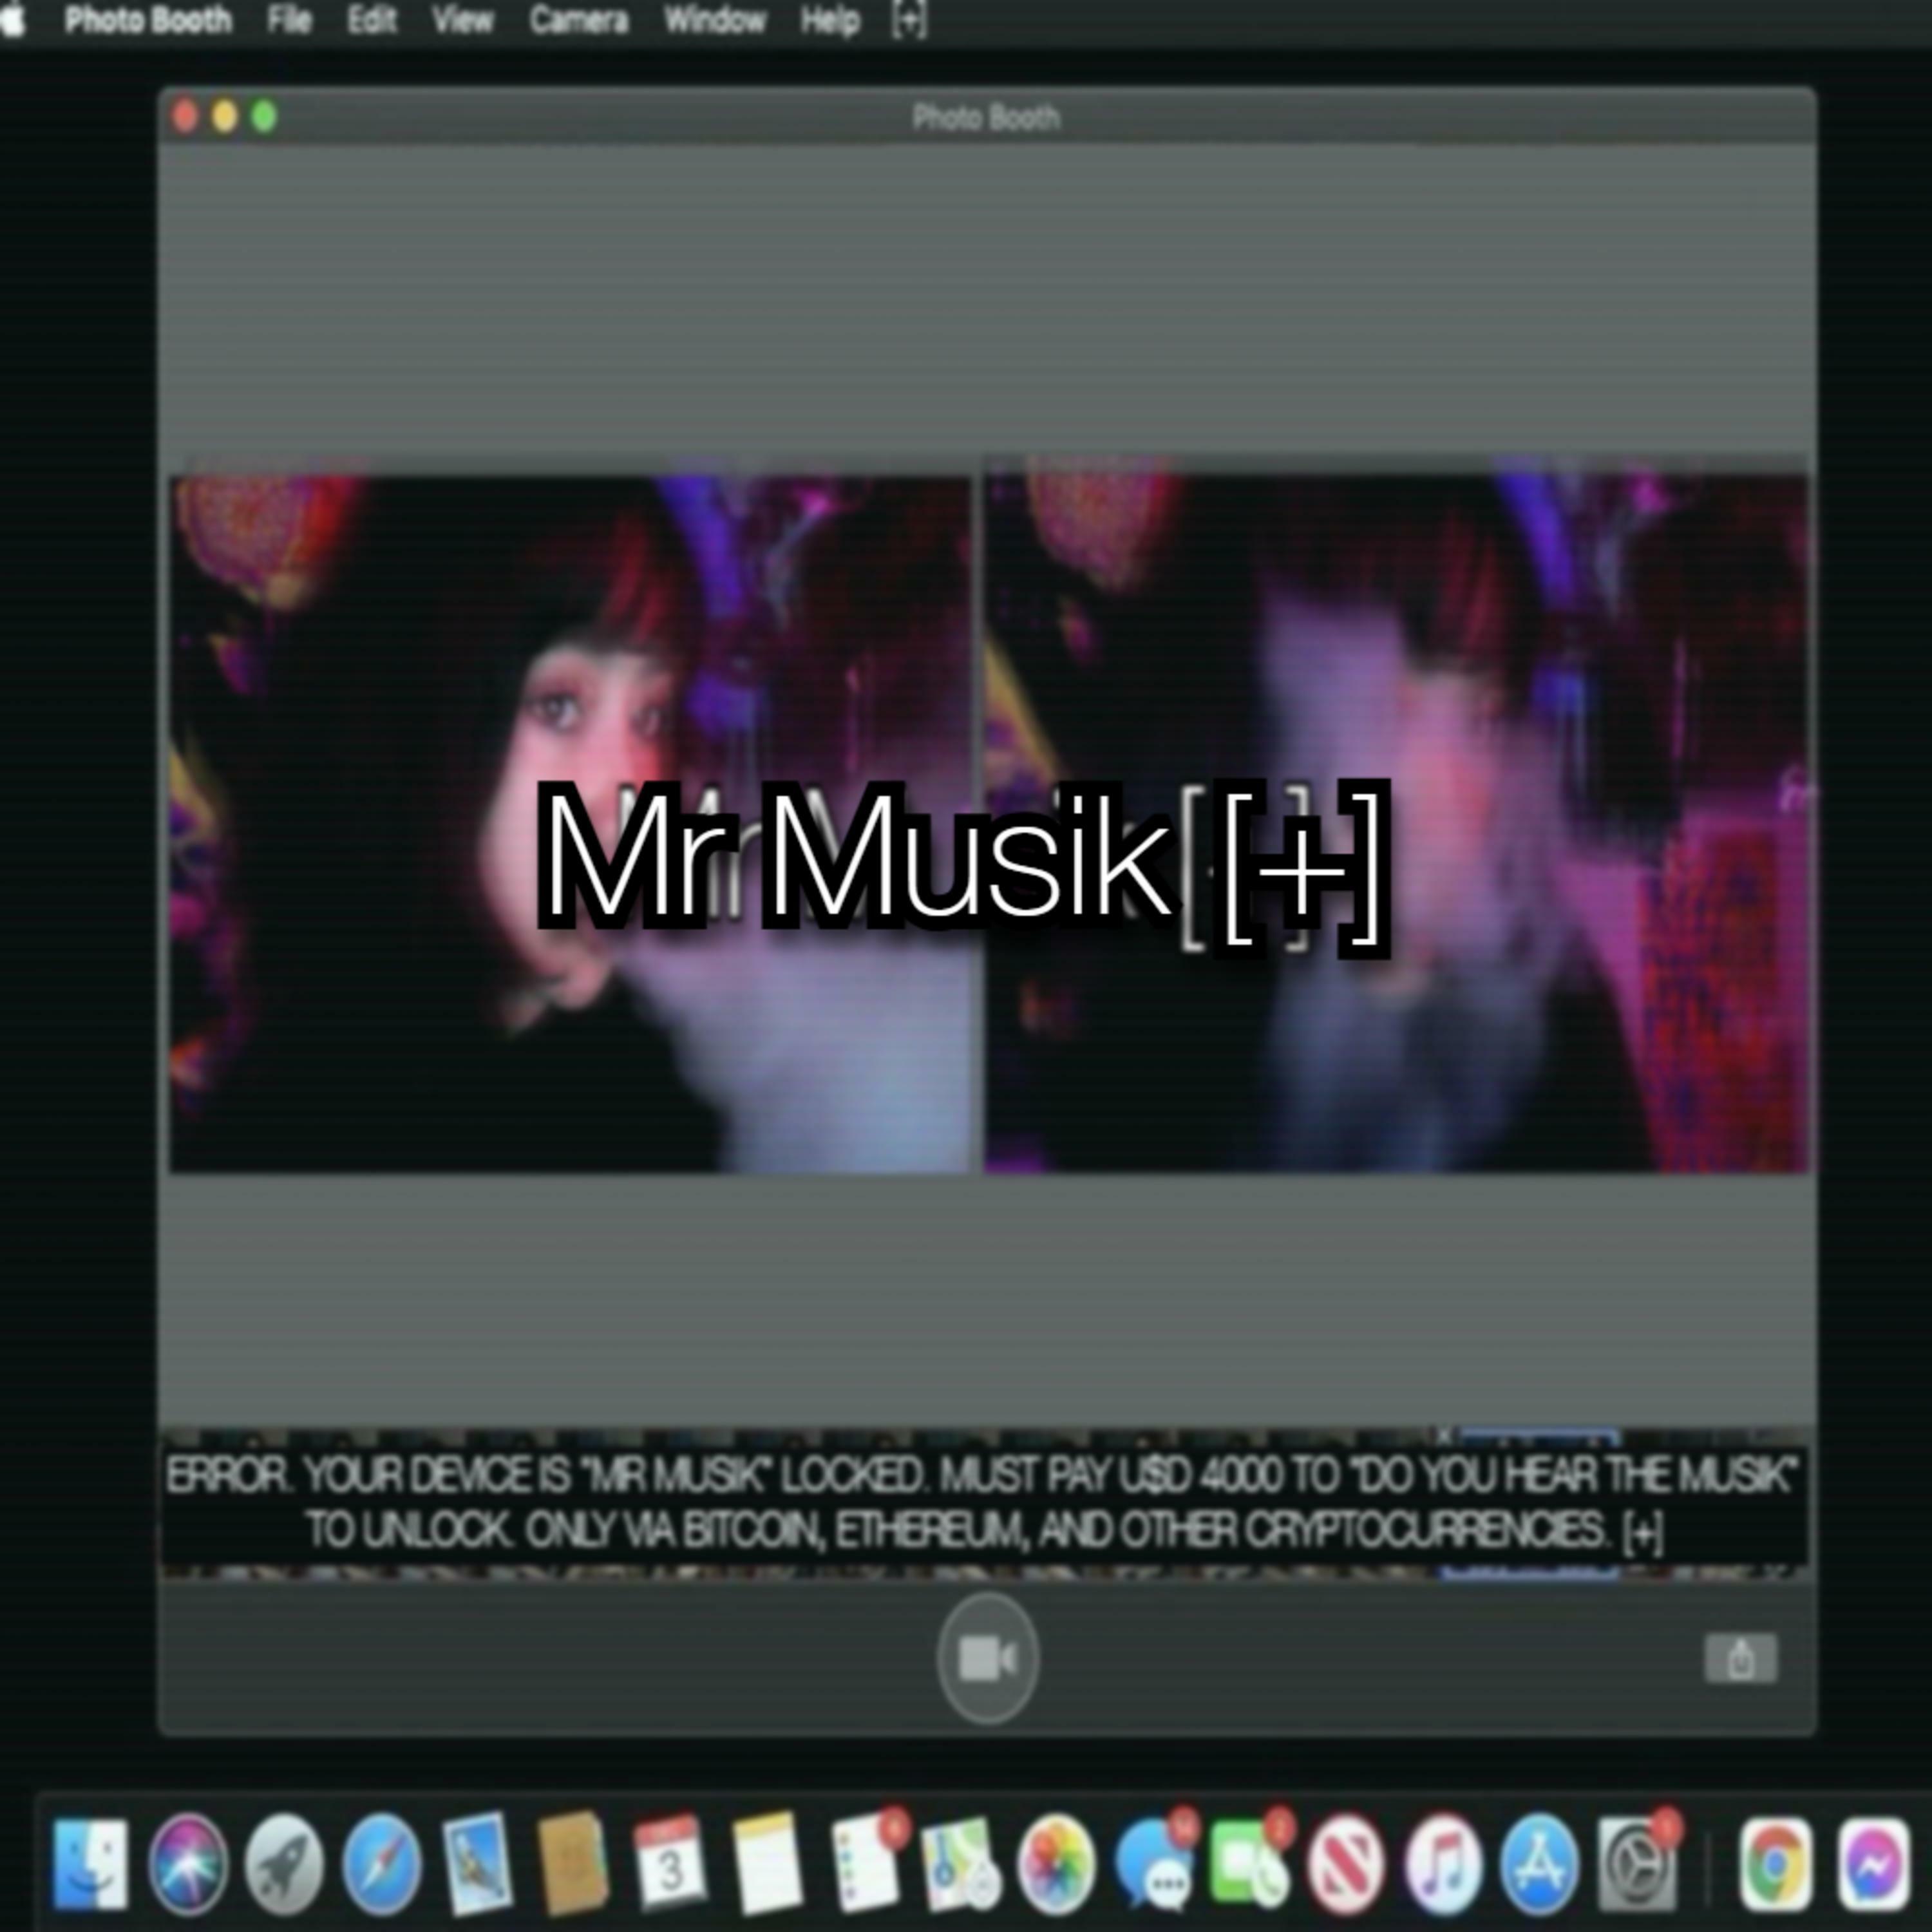Click the video record camera button
The image size is (1932, 1932).
point(987,1659)
